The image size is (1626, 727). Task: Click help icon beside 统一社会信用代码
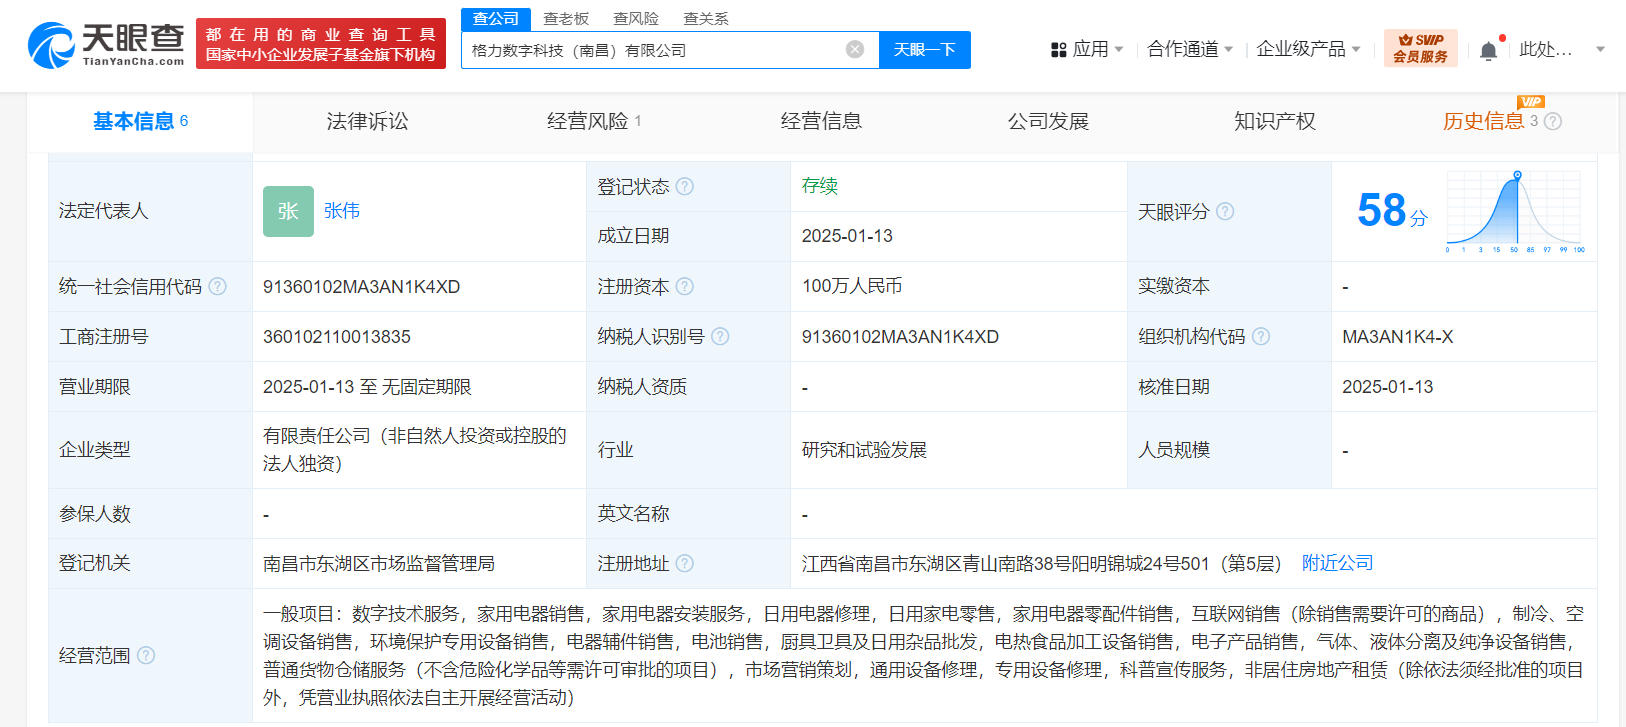217,287
